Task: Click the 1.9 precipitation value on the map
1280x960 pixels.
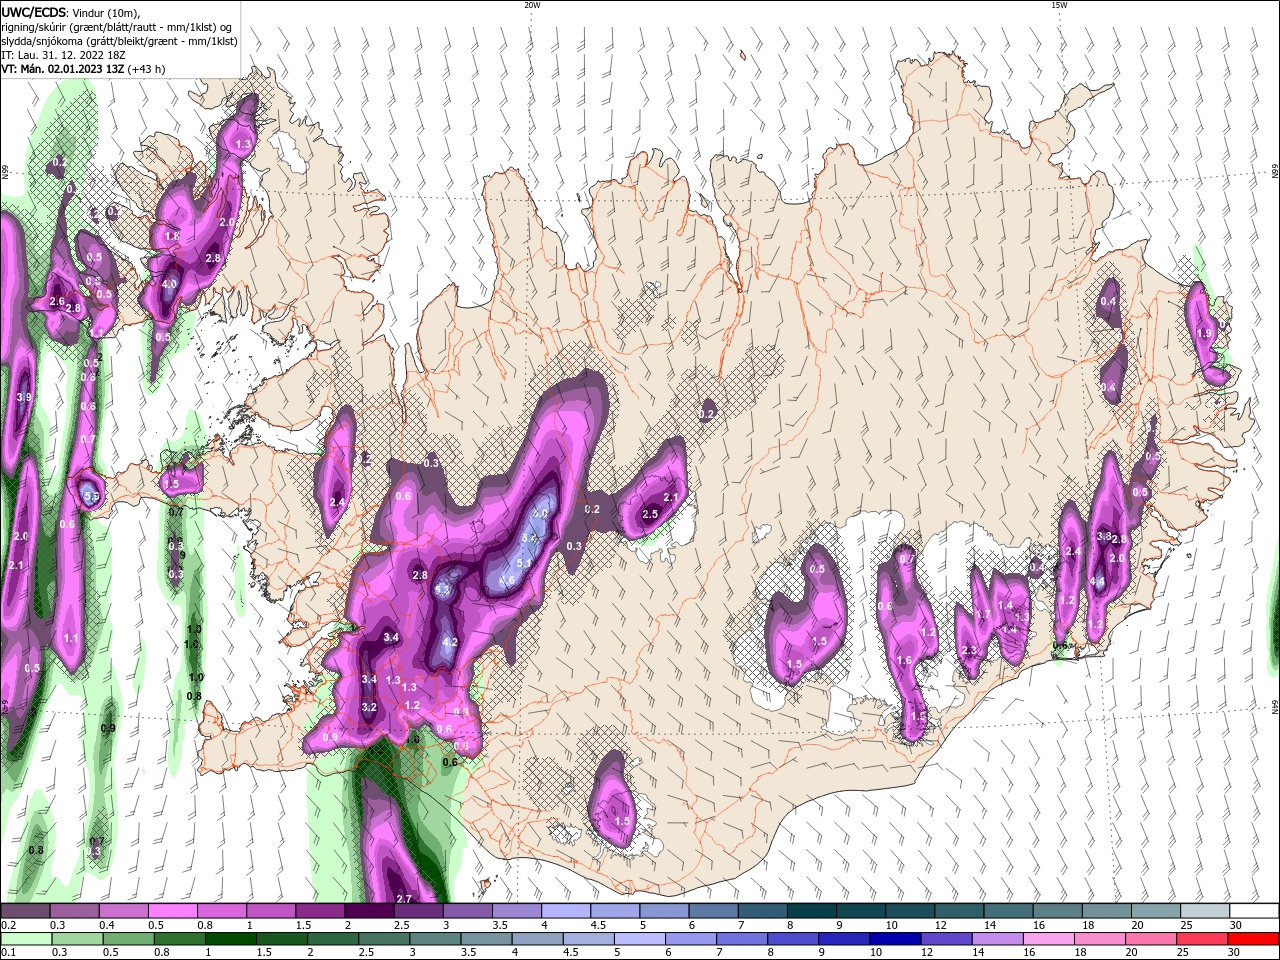Action: [1204, 333]
